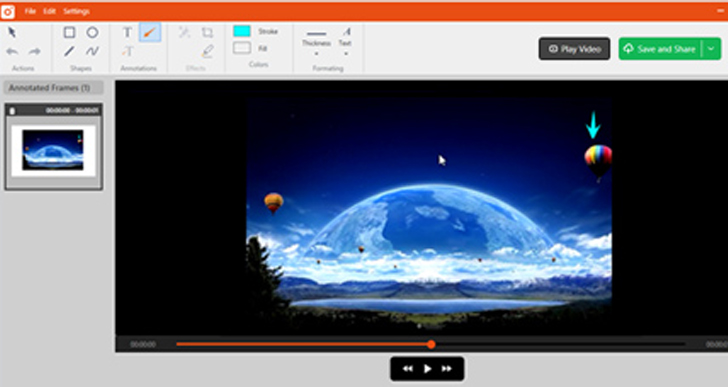Select the ellipse shape tool
The image size is (728, 387).
tap(92, 32)
